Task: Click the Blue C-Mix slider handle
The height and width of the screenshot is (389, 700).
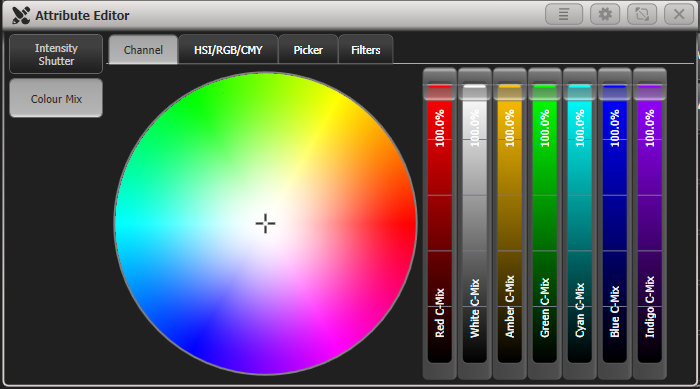Action: pyautogui.click(x=615, y=91)
